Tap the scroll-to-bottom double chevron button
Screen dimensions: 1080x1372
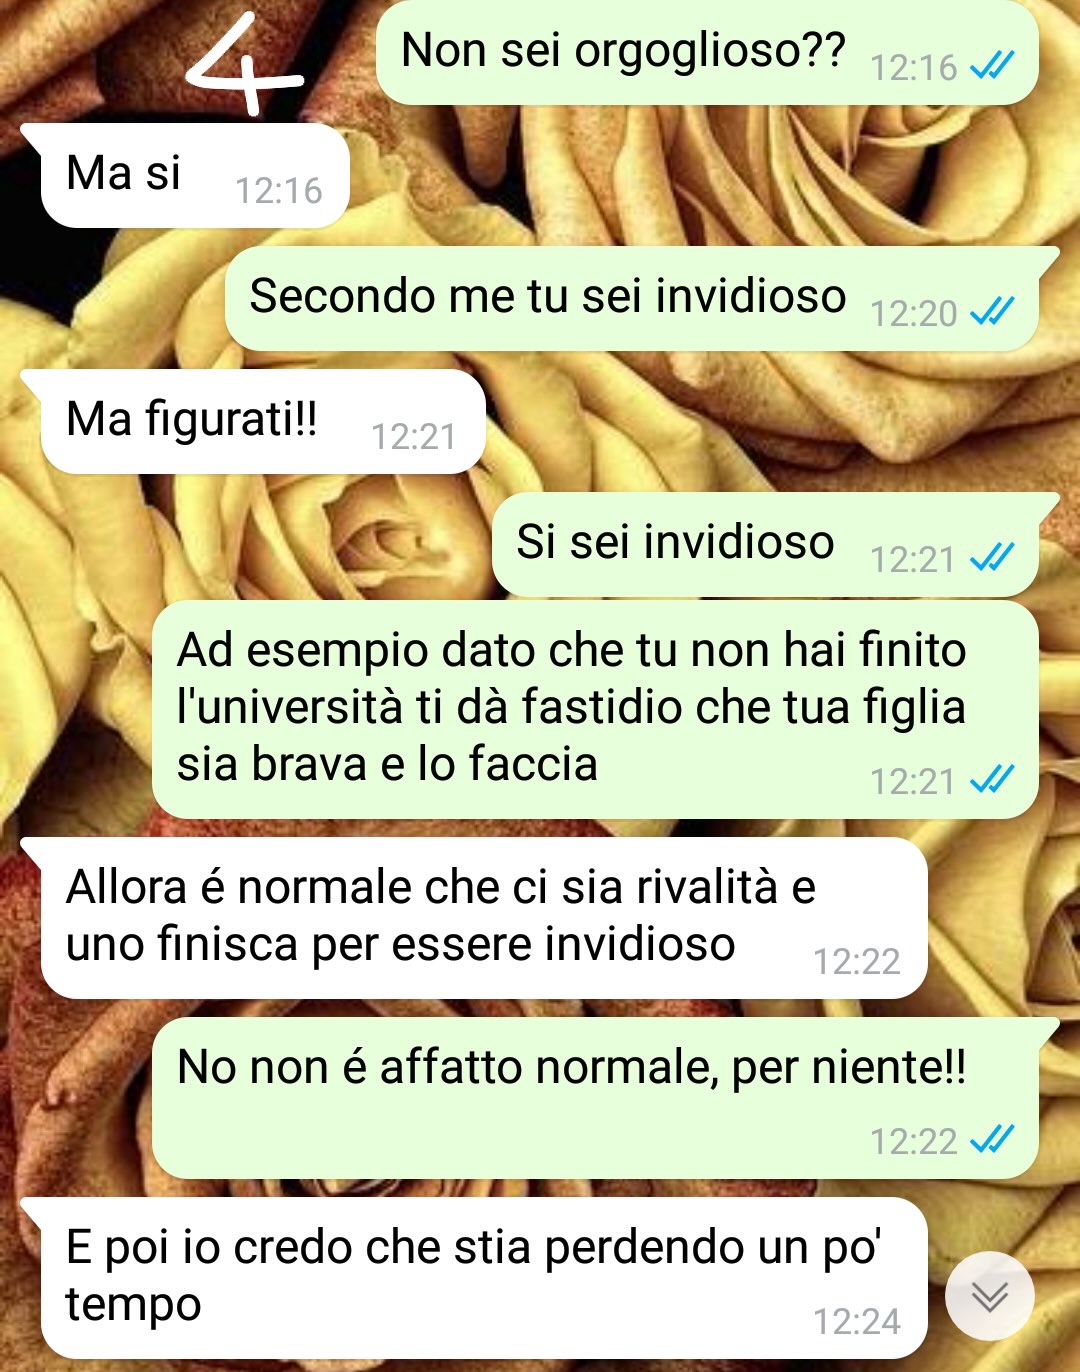[x=990, y=1296]
